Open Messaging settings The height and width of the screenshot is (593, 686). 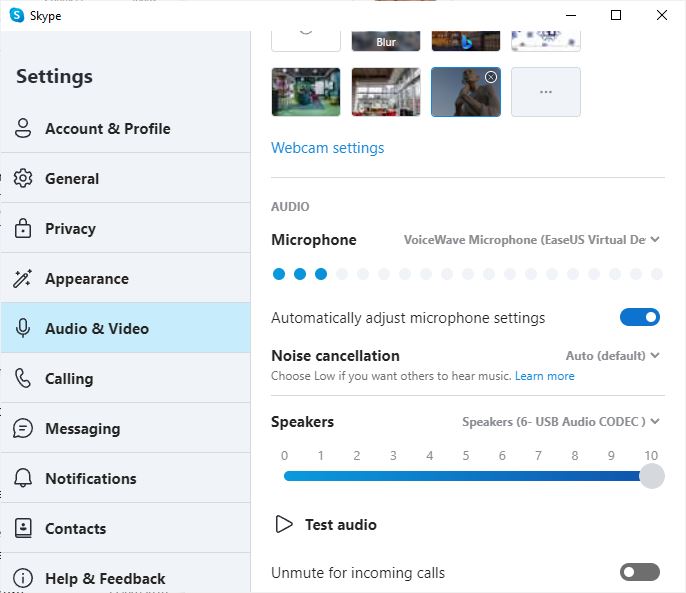coord(126,428)
